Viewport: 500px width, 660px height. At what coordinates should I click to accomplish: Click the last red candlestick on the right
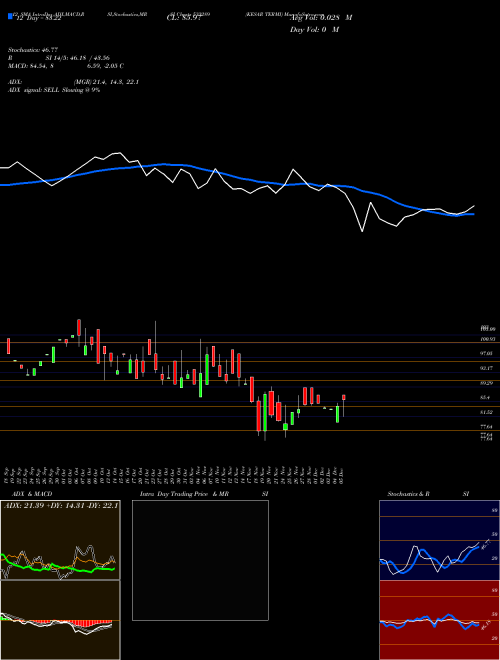click(x=343, y=397)
